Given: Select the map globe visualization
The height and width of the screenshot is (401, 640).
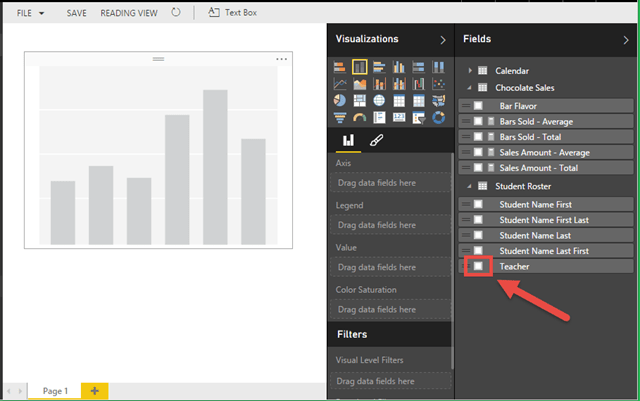Looking at the screenshot, I should pyautogui.click(x=379, y=101).
